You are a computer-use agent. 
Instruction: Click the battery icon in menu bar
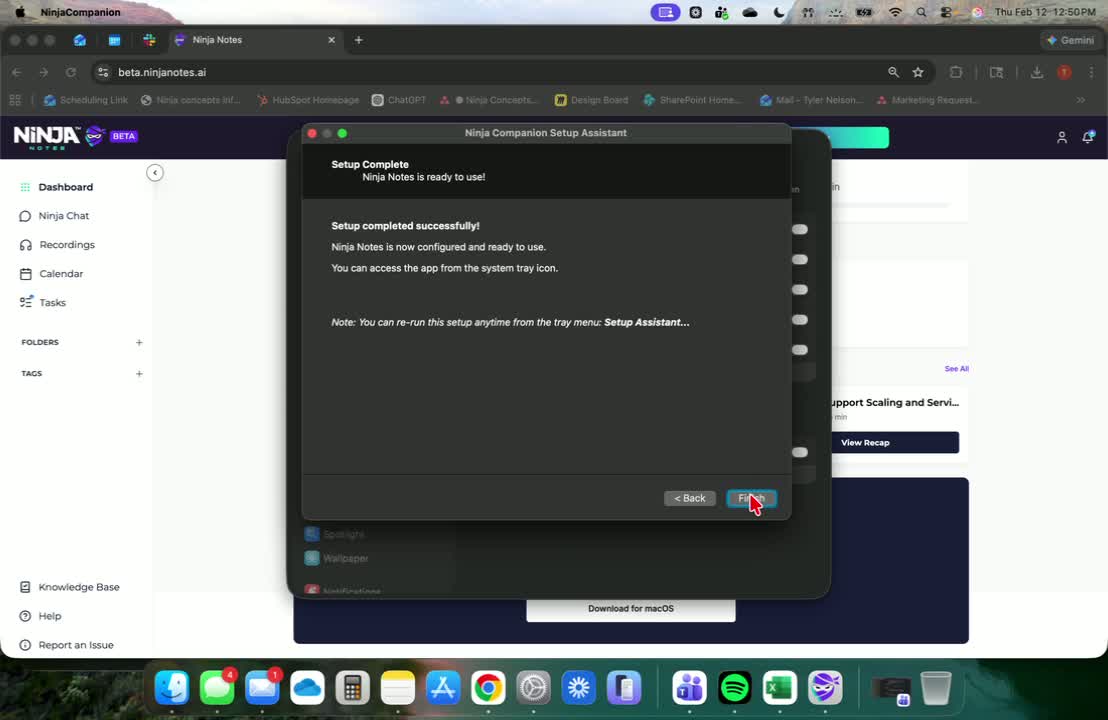coord(864,12)
